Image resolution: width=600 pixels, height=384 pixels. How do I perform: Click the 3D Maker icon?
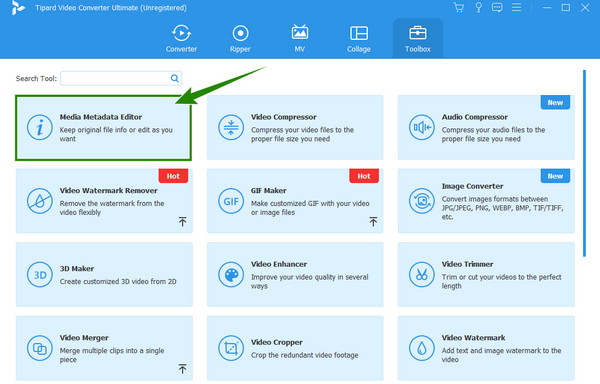click(40, 275)
